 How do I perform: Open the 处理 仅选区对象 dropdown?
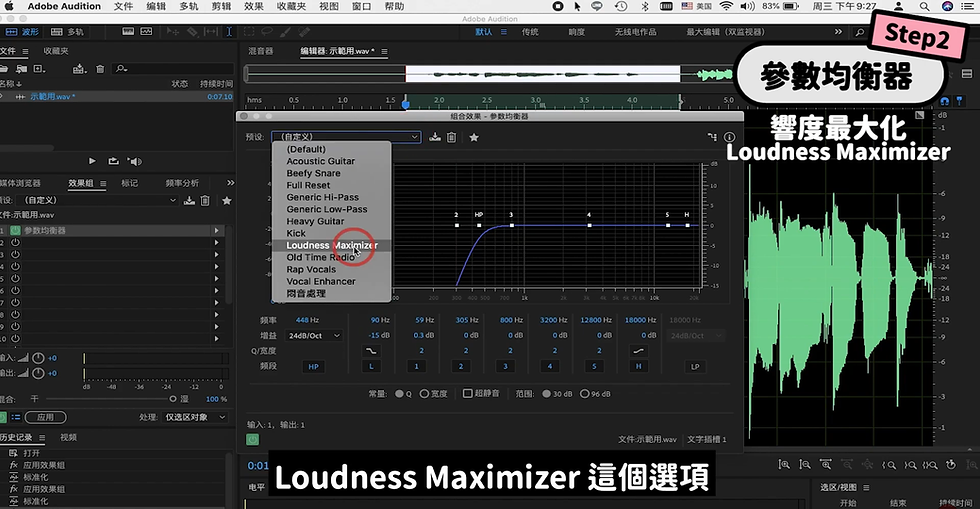click(196, 417)
